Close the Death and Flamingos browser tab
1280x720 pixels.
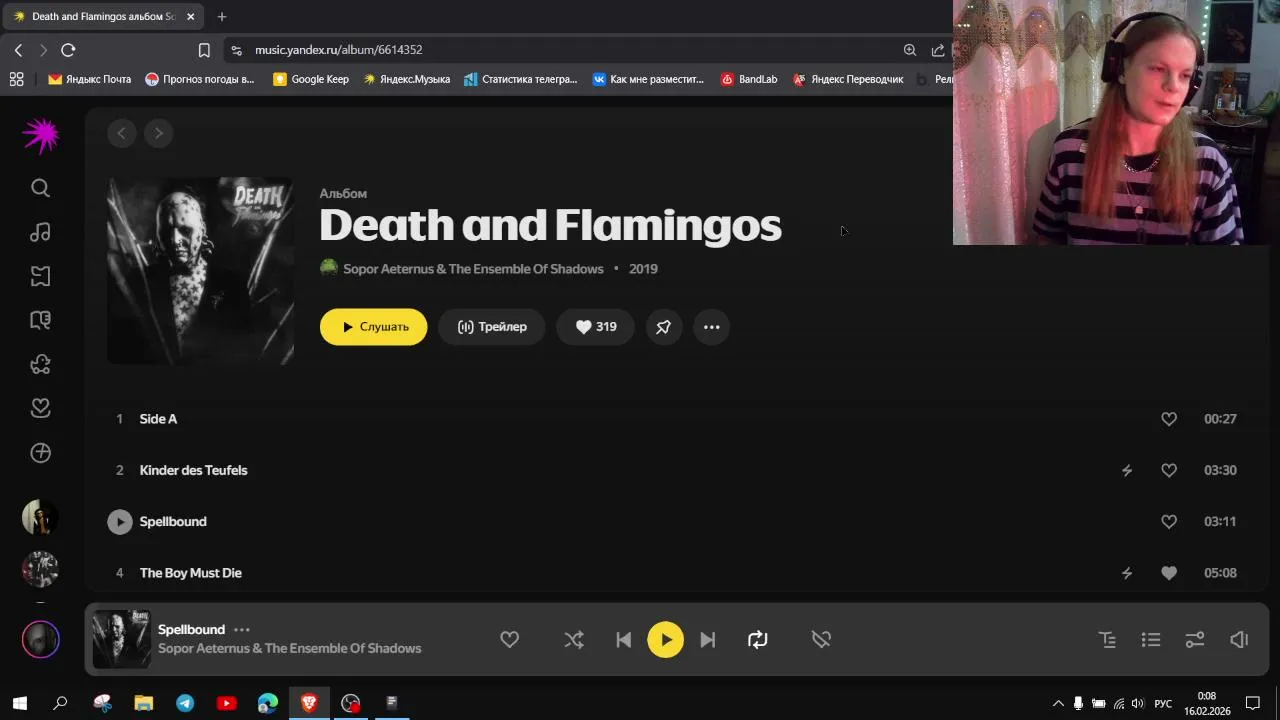(190, 17)
